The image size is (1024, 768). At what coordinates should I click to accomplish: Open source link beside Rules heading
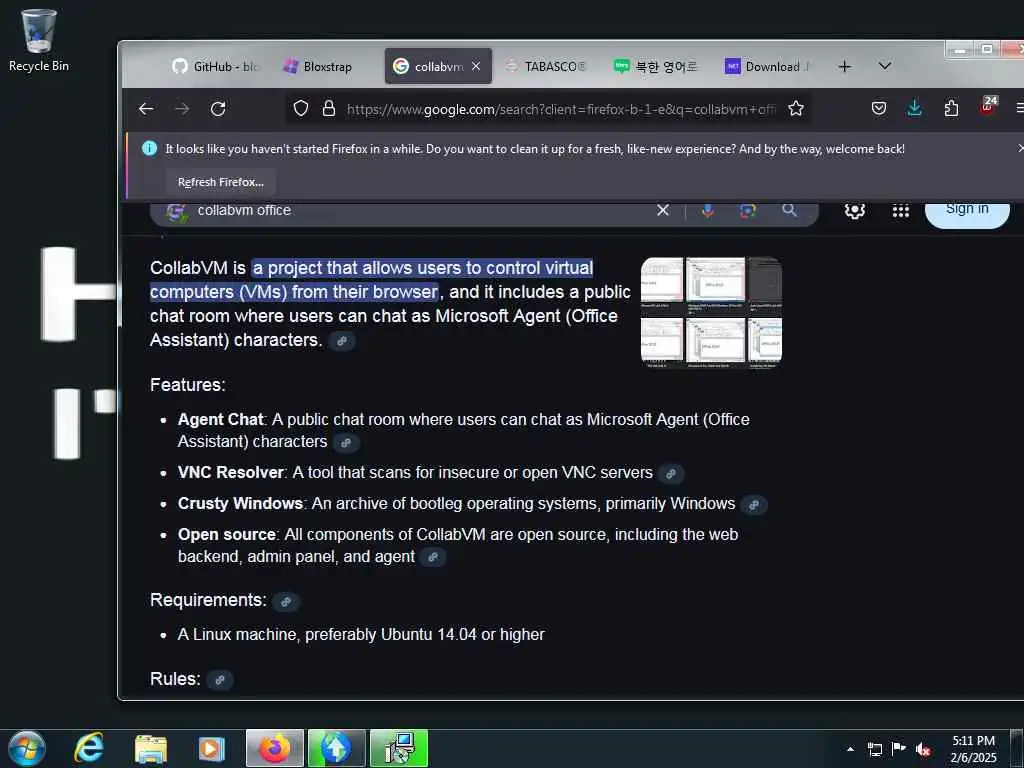[x=220, y=680]
